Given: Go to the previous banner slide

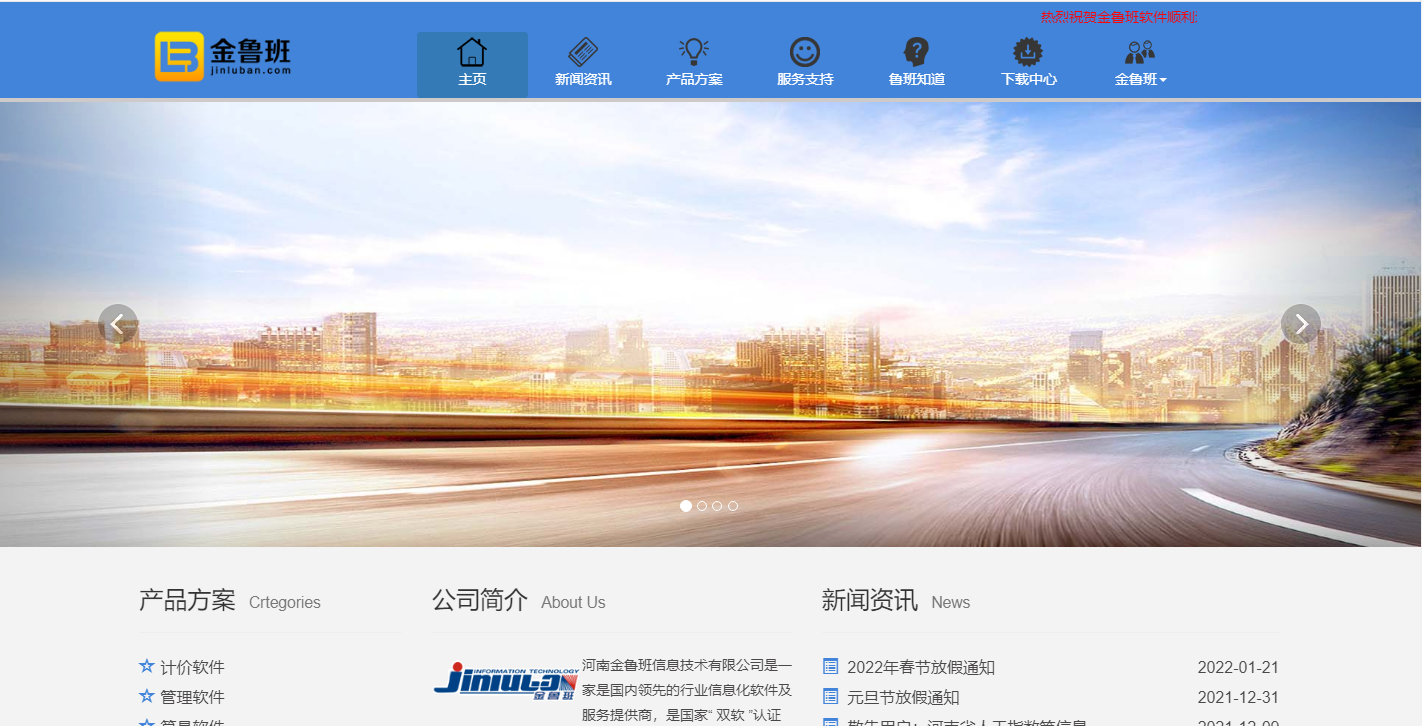Looking at the screenshot, I should point(118,324).
